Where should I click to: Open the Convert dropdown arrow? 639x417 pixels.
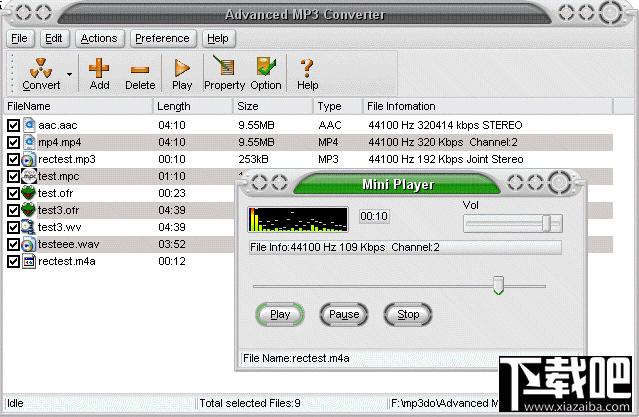point(69,74)
